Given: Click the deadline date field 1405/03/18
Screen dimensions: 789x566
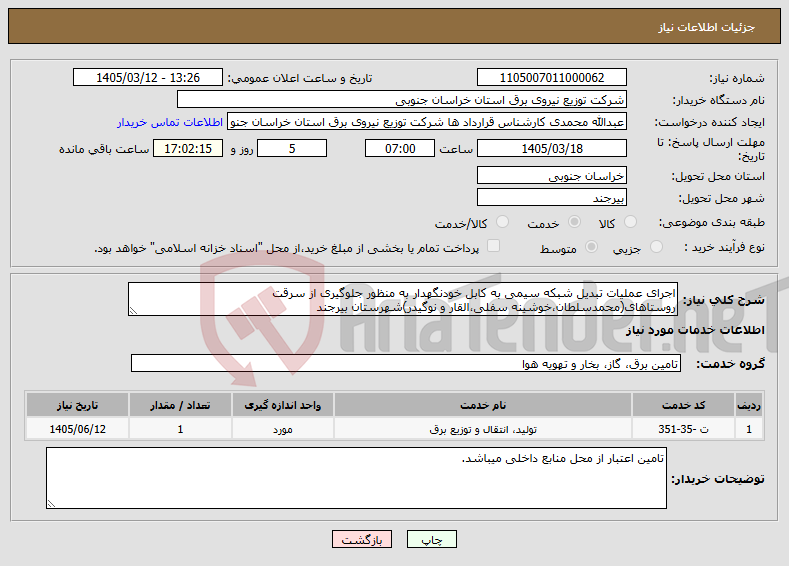Looking at the screenshot, I should [551, 148].
